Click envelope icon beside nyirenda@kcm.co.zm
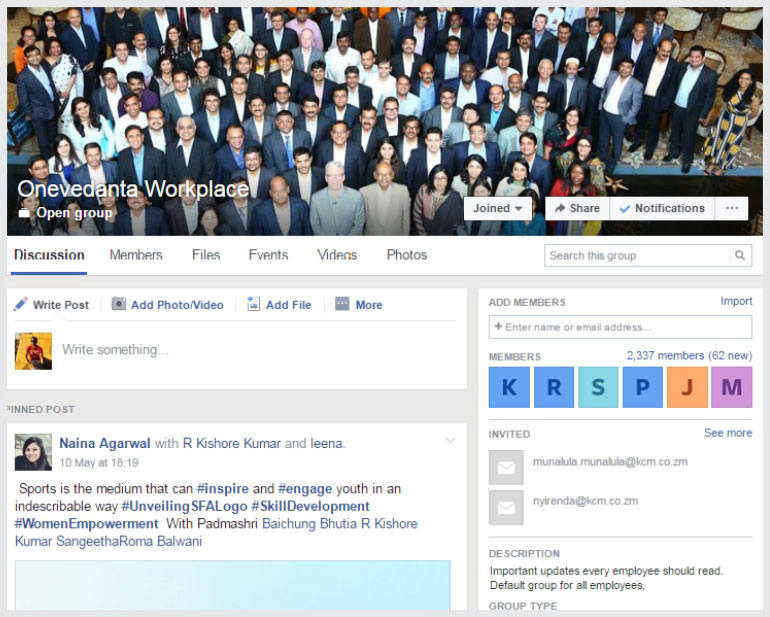Viewport: 770px width, 617px height. [506, 507]
